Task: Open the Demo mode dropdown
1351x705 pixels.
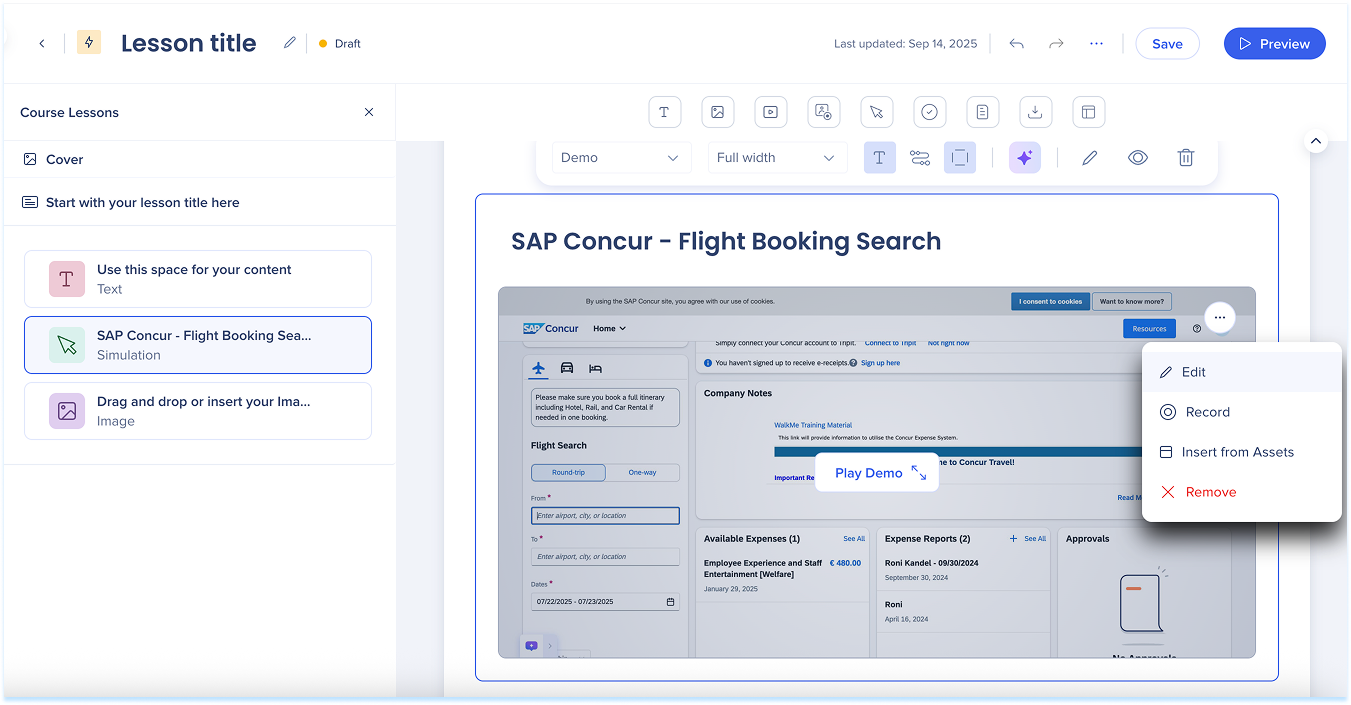Action: tap(620, 158)
